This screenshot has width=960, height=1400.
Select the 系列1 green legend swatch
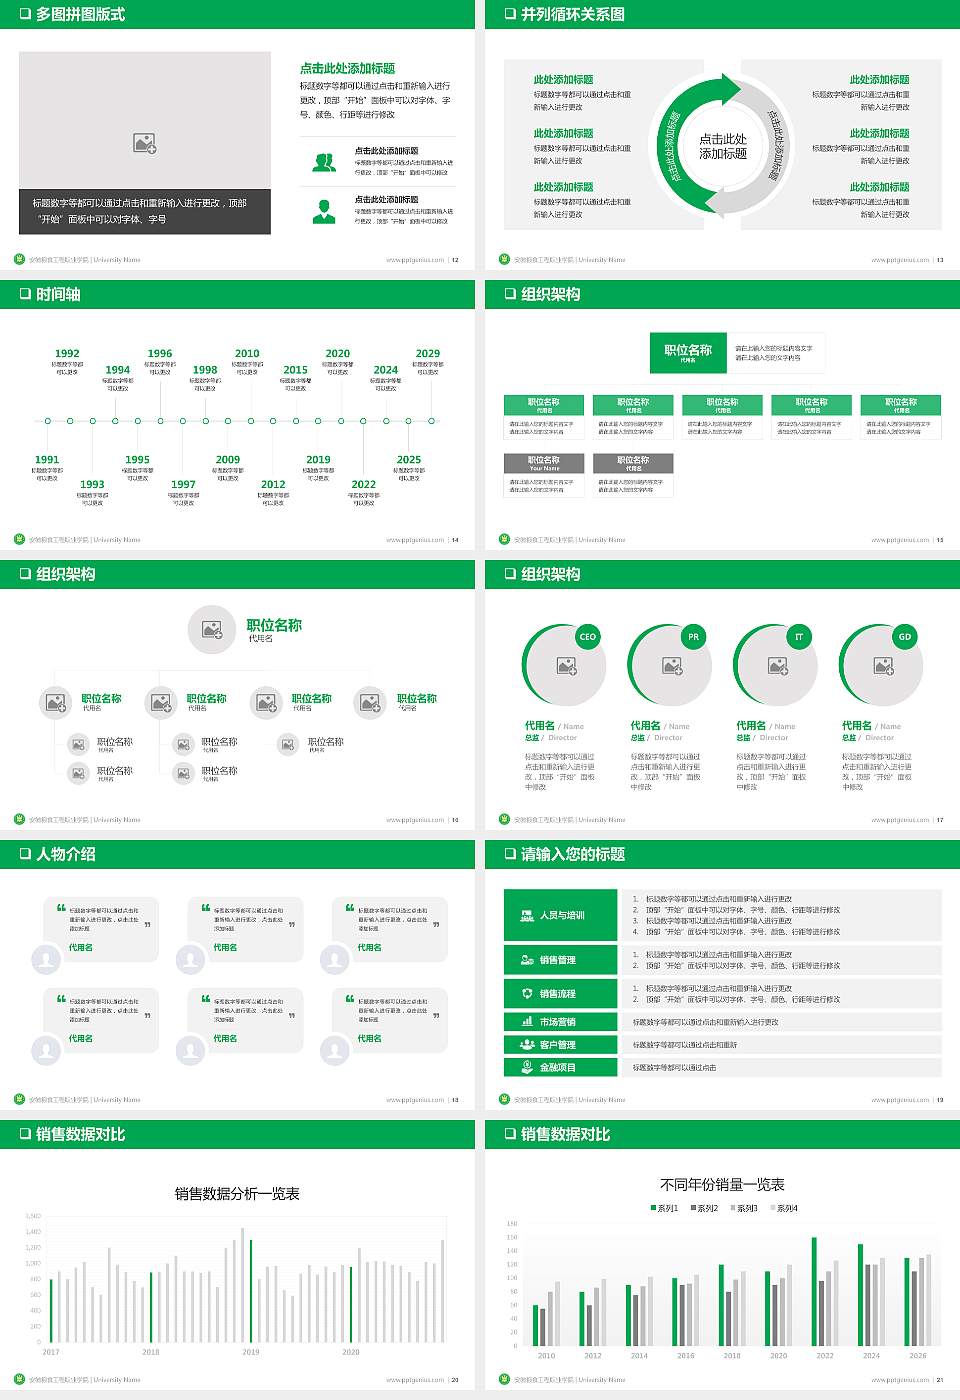653,1208
